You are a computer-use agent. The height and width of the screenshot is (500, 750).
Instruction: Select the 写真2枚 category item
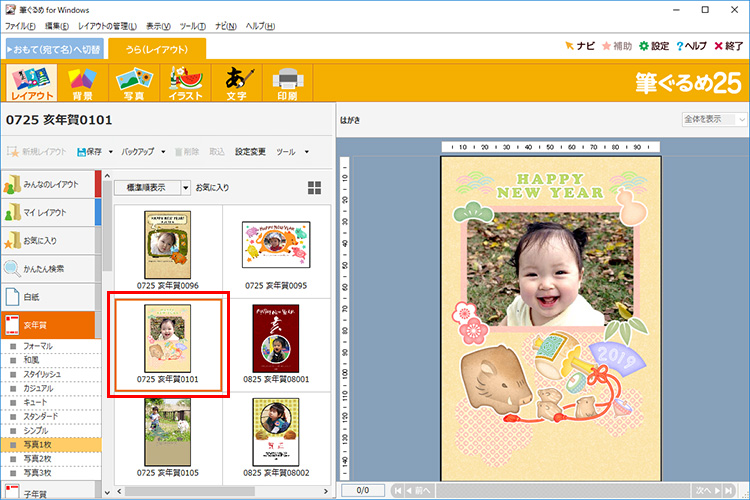tap(40, 458)
